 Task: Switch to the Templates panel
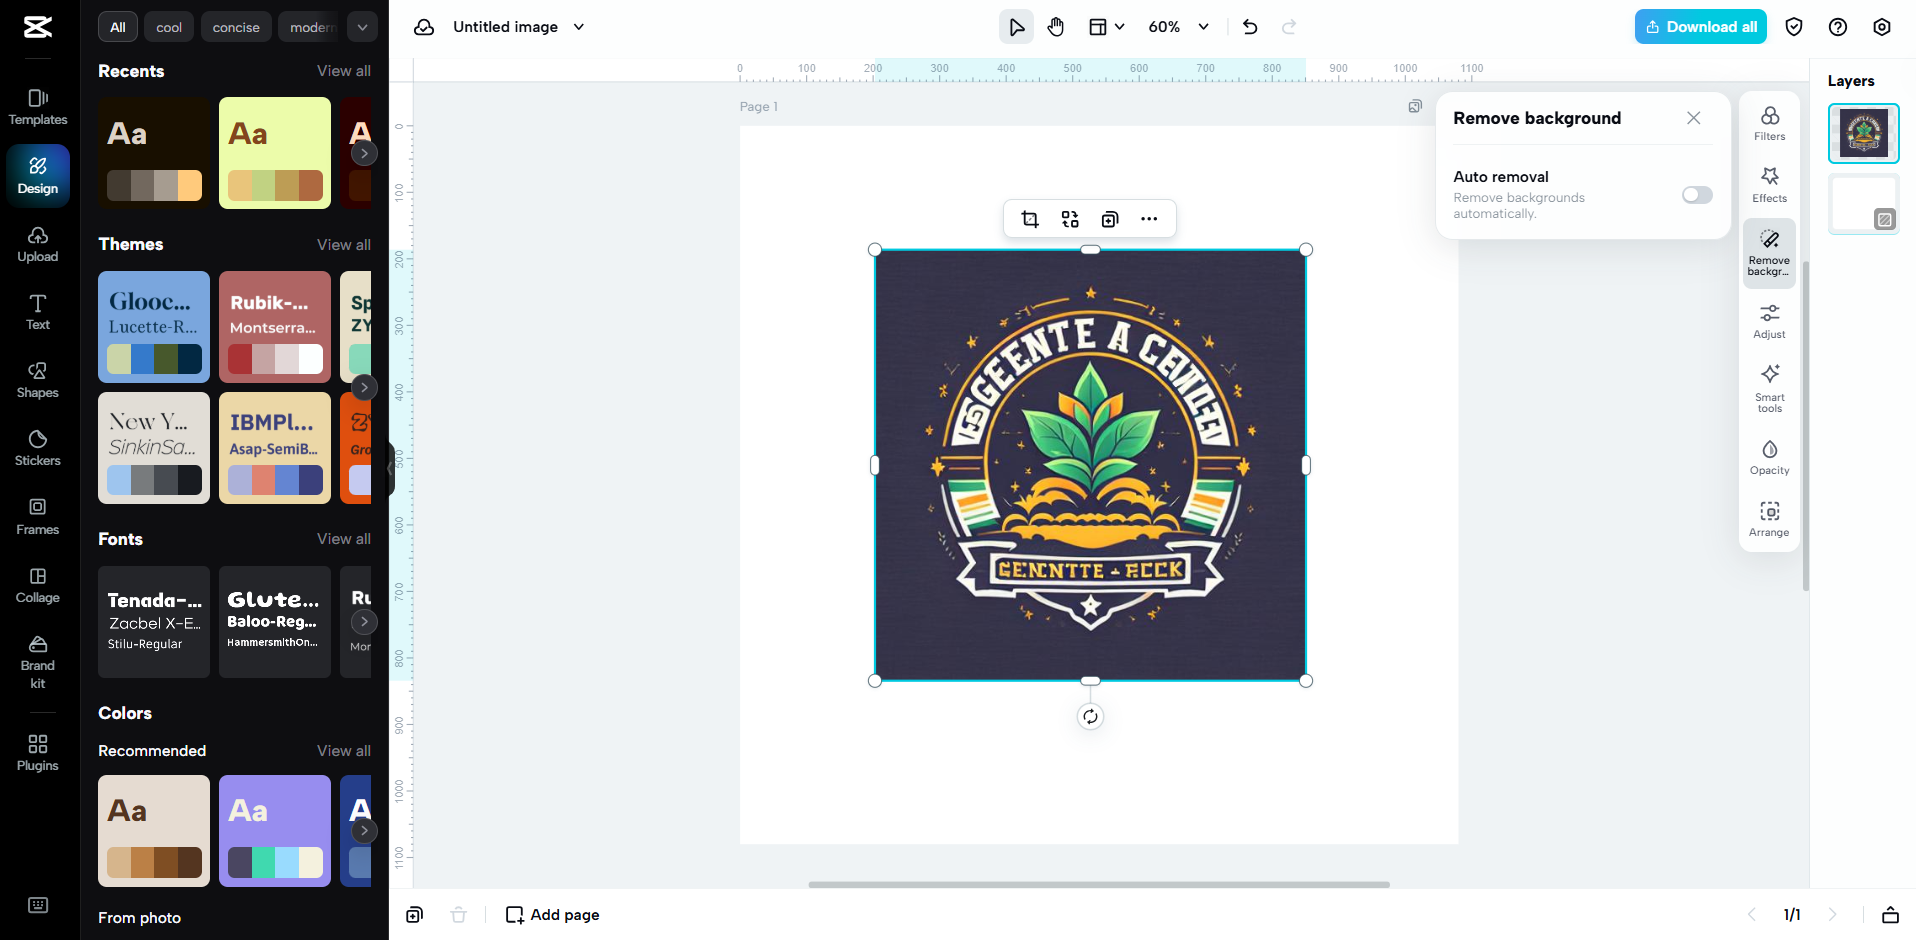point(37,106)
